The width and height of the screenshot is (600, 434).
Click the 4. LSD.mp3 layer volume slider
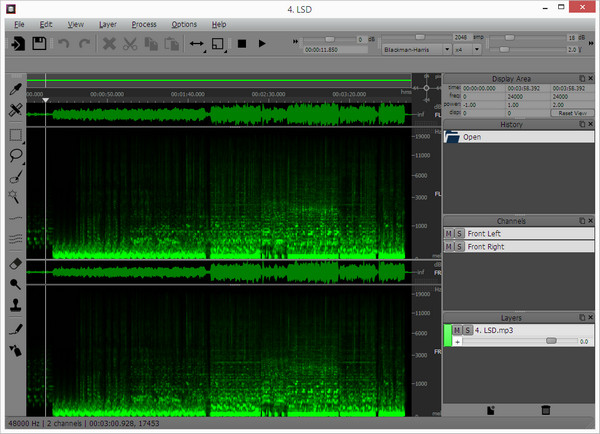coord(550,341)
